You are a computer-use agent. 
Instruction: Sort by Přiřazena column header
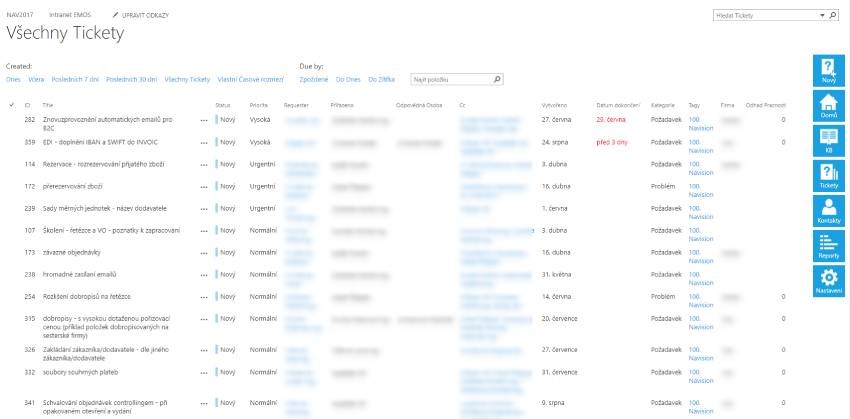(x=342, y=105)
